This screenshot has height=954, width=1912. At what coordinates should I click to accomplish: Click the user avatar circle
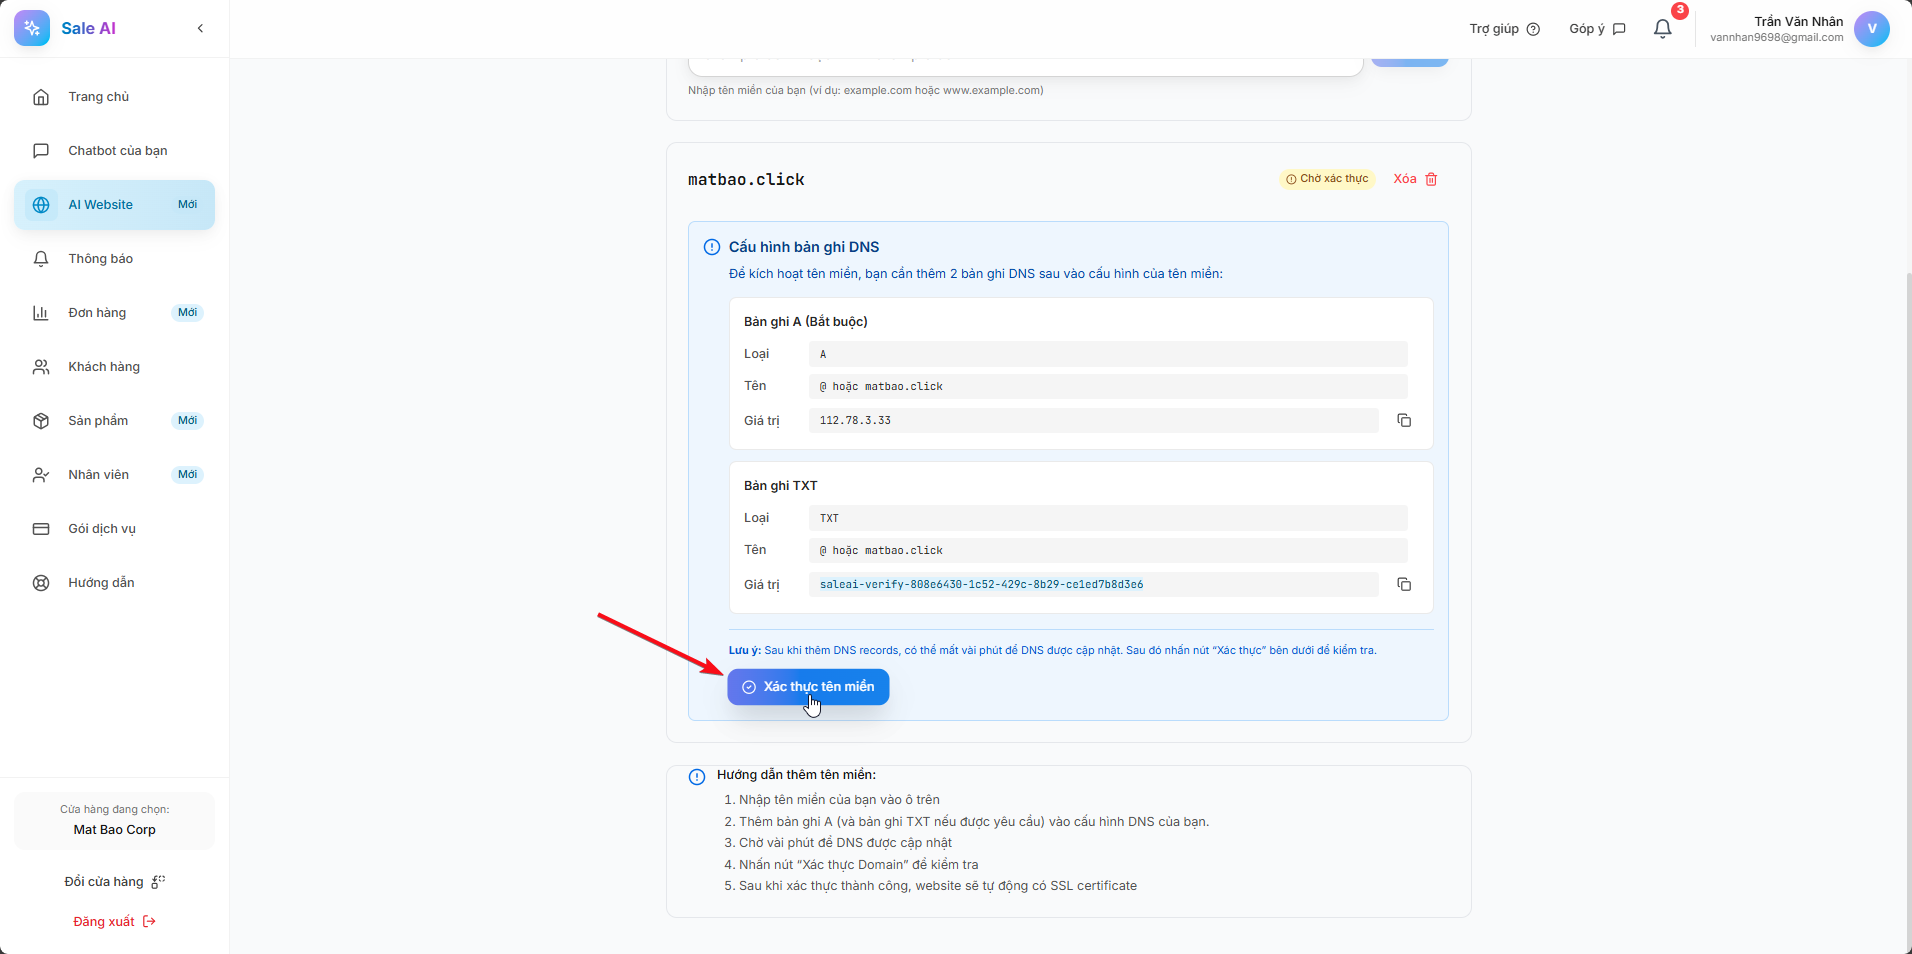pos(1871,29)
